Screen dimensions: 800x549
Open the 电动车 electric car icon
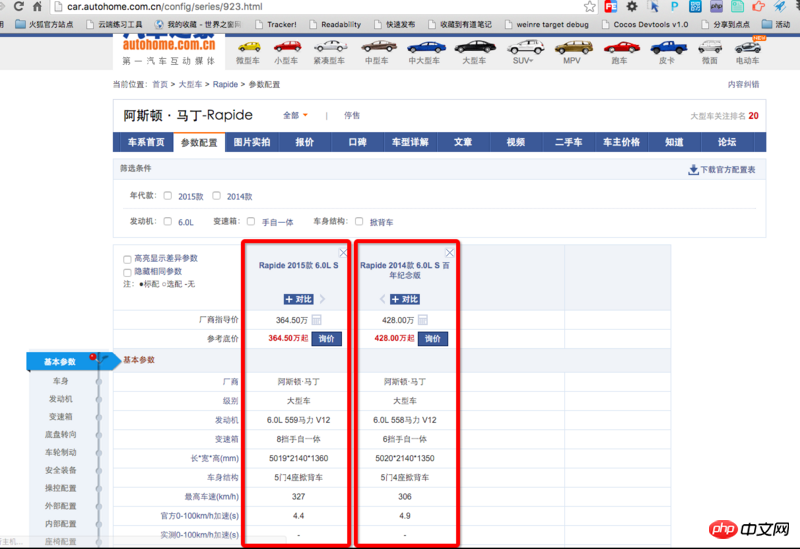point(748,47)
